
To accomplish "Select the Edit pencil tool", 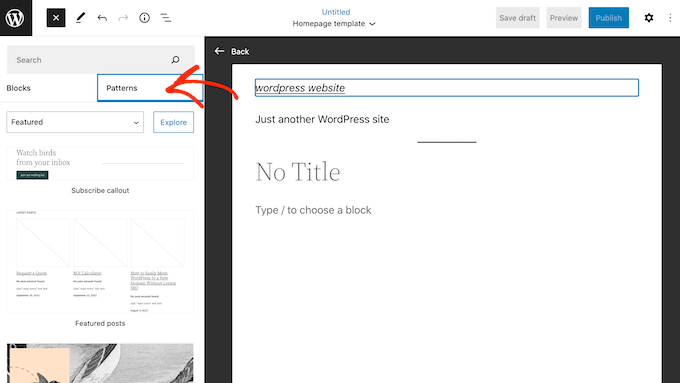I will [80, 18].
